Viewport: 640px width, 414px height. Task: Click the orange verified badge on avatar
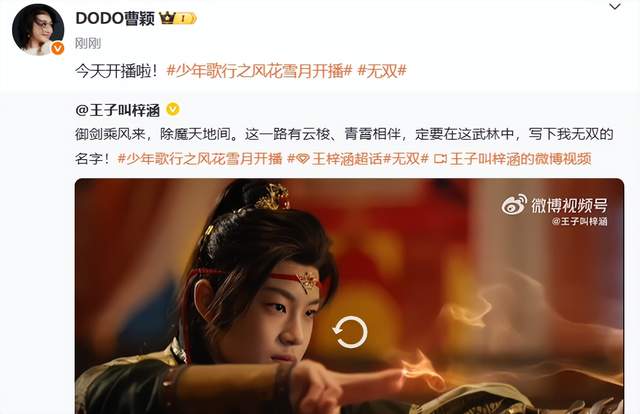point(58,49)
